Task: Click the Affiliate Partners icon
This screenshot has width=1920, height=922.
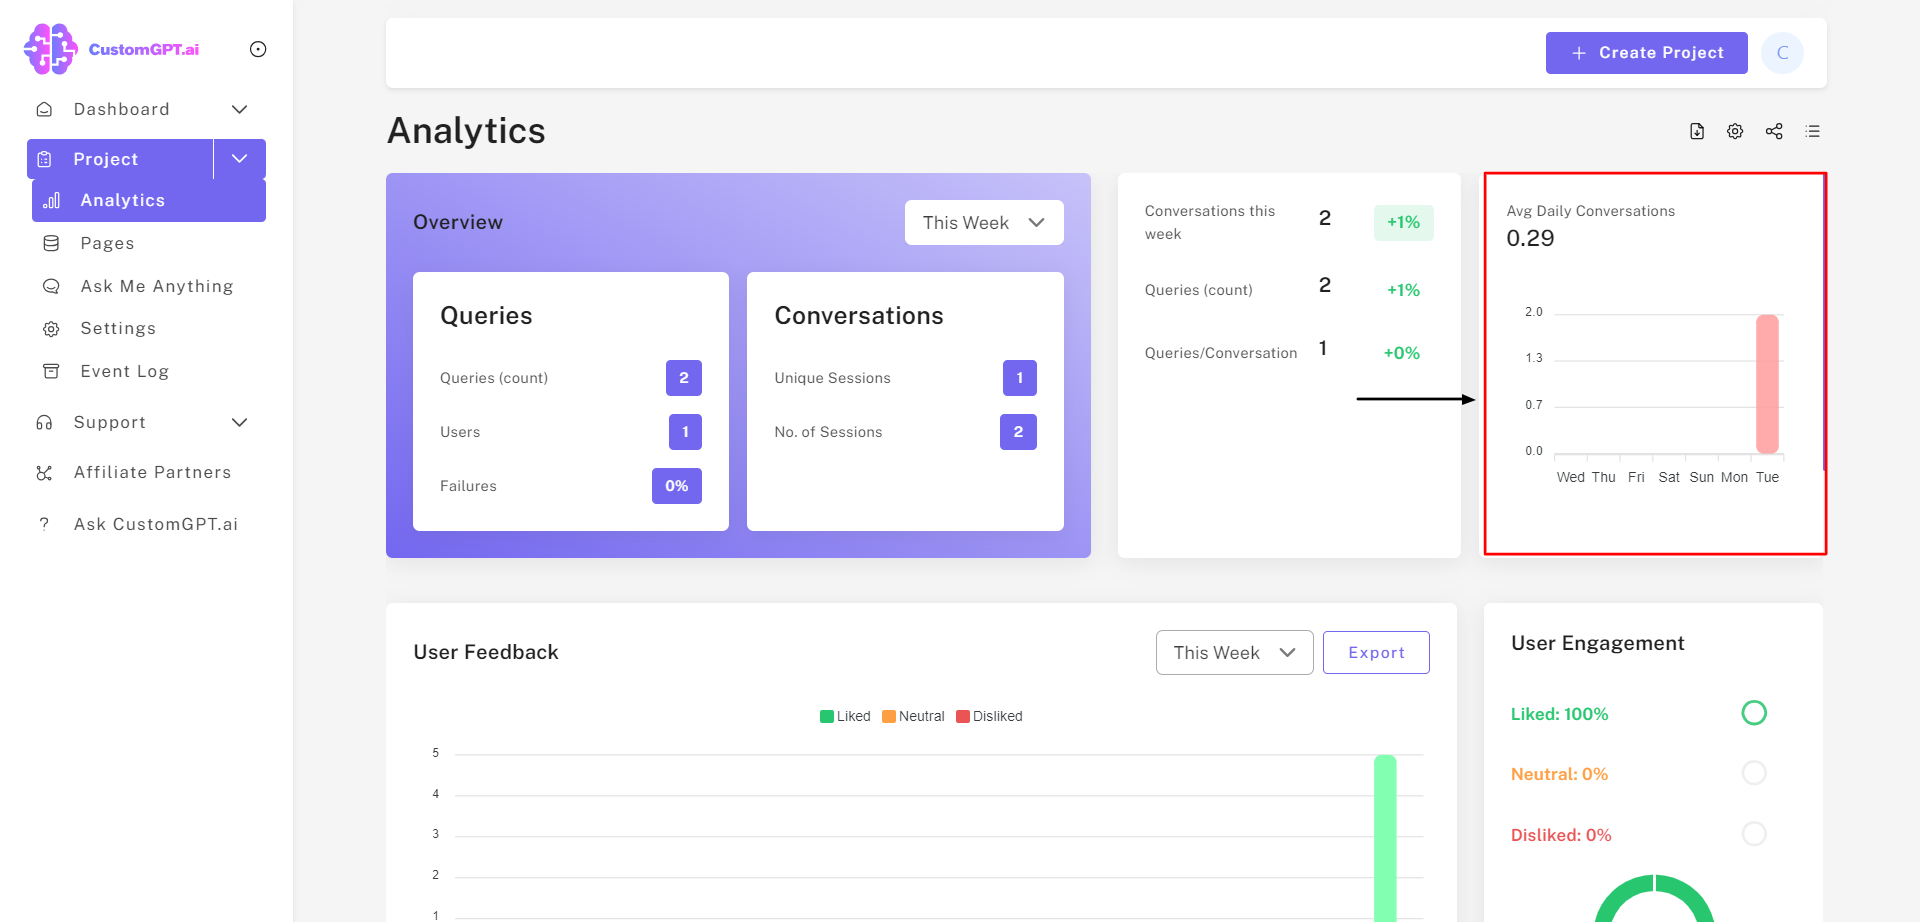Action: (x=44, y=472)
